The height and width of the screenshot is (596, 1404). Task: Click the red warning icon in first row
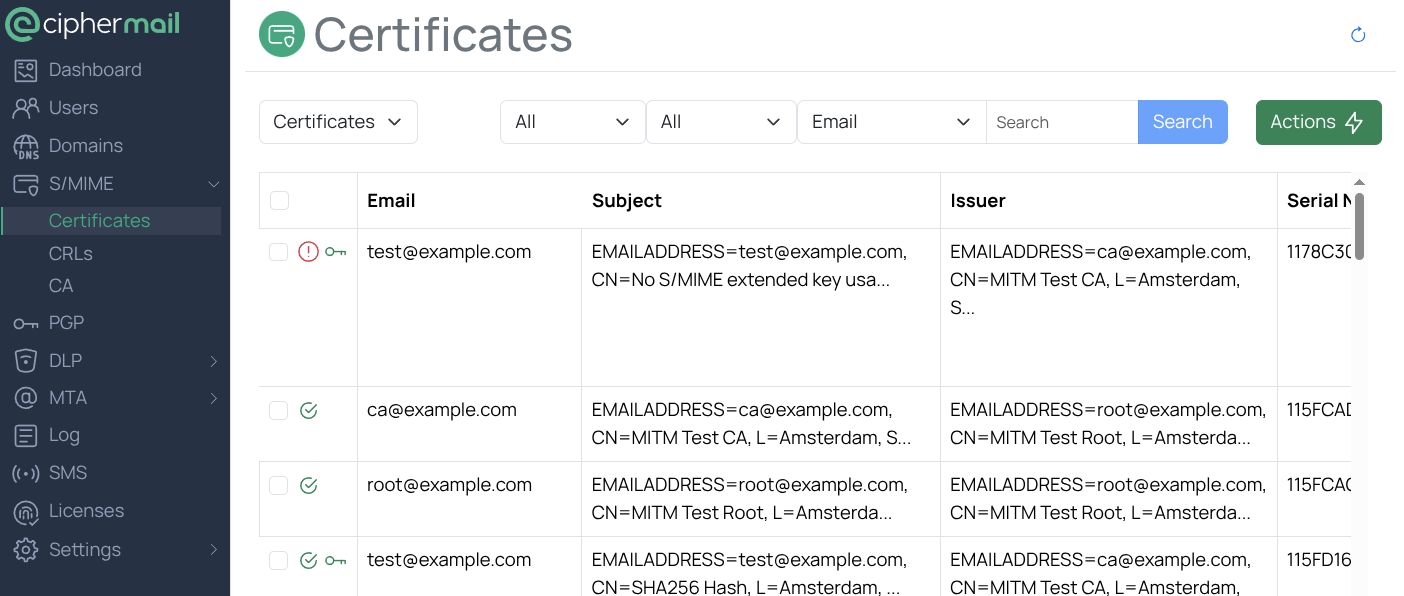coord(308,252)
